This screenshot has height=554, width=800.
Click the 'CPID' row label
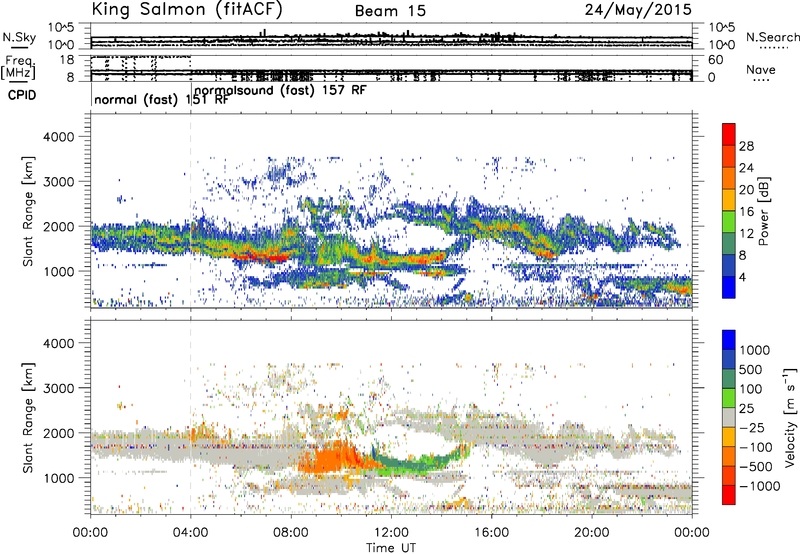(22, 95)
